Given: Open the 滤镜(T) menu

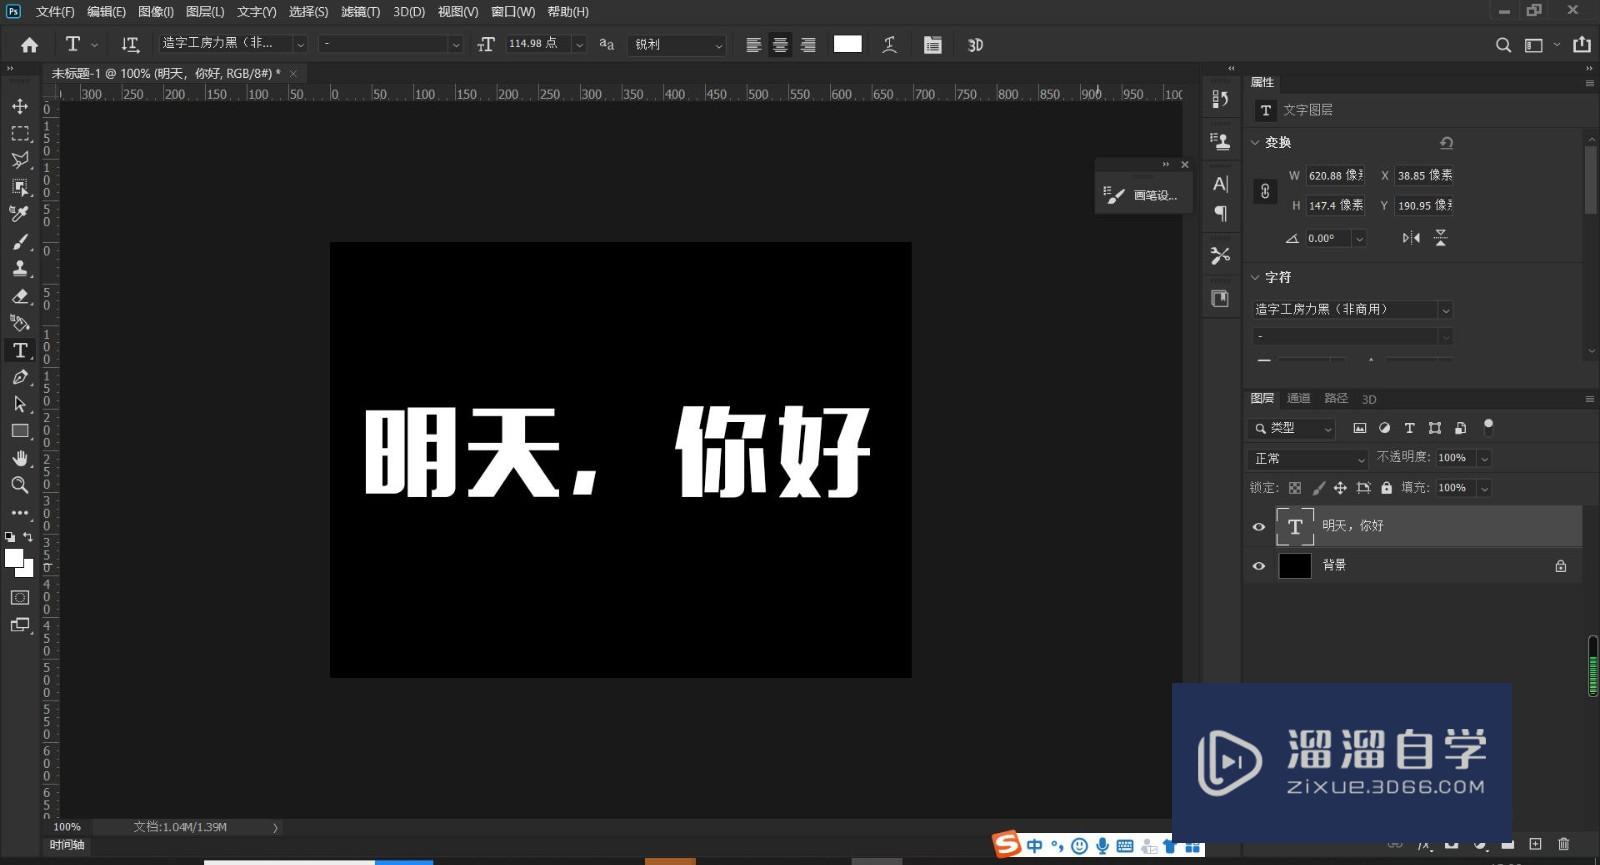Looking at the screenshot, I should [360, 12].
